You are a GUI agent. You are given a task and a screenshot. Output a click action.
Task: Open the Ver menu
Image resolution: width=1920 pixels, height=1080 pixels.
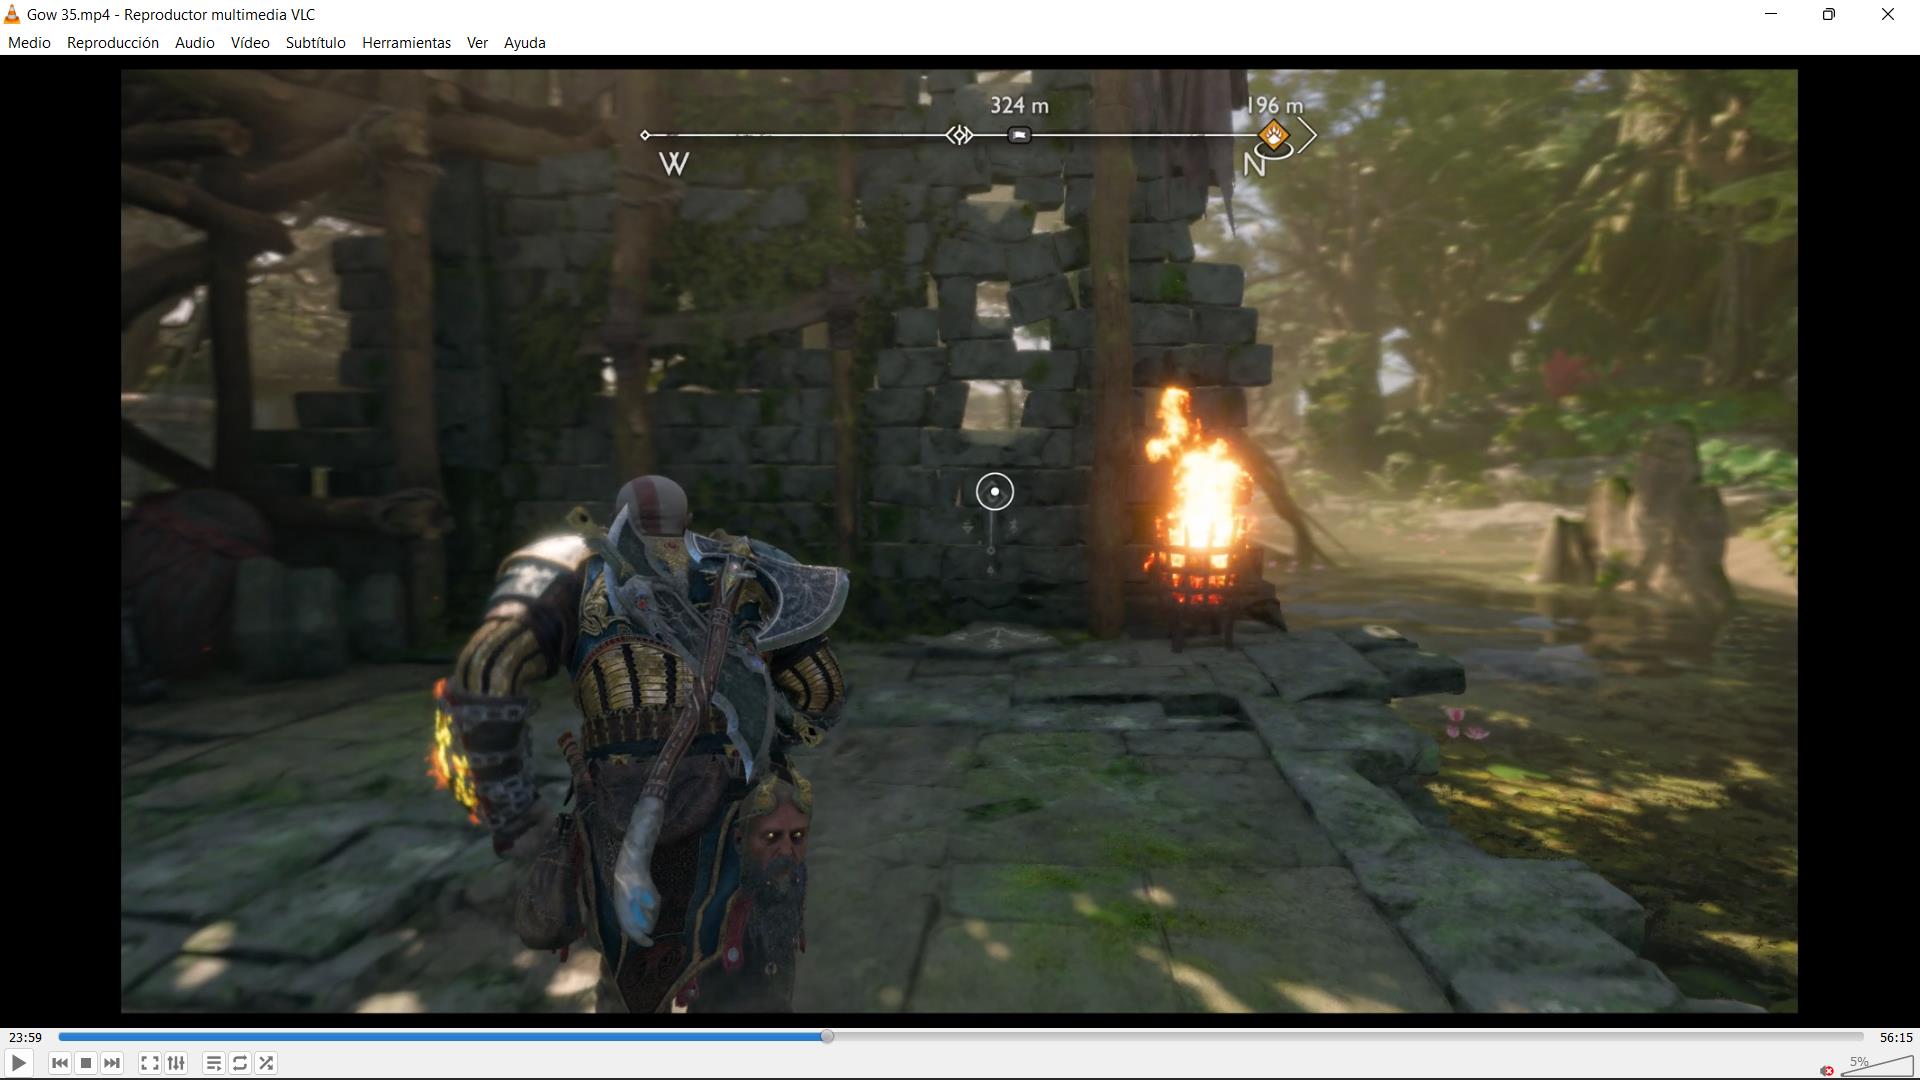point(477,43)
